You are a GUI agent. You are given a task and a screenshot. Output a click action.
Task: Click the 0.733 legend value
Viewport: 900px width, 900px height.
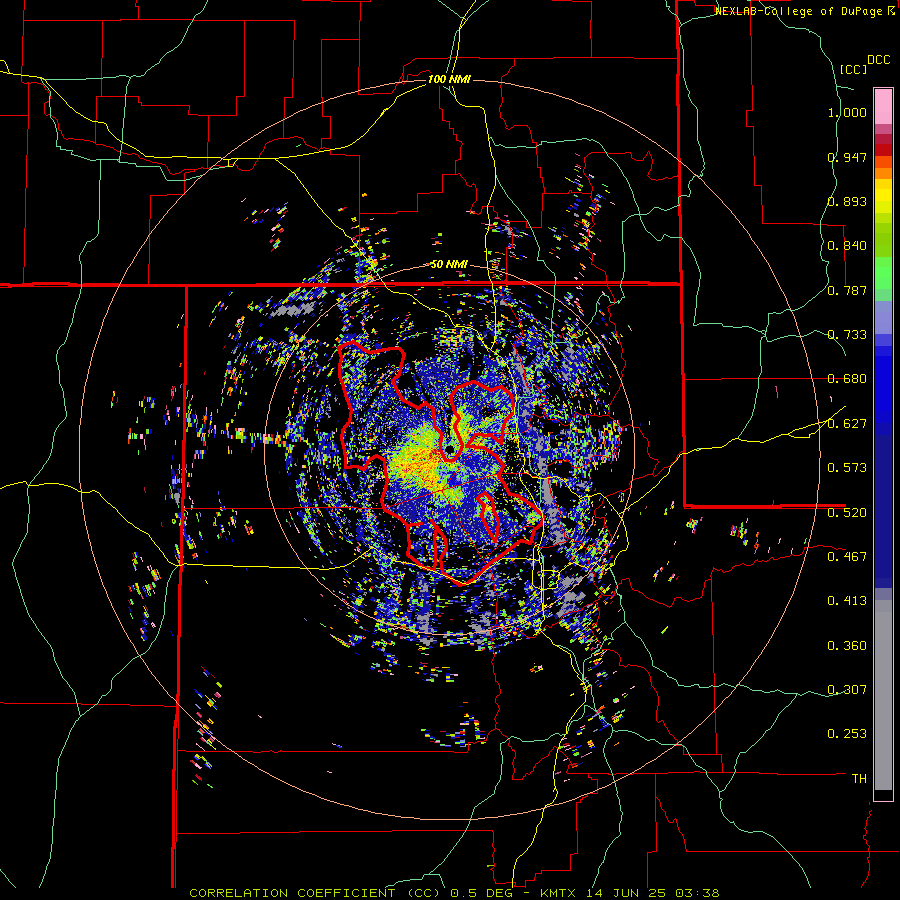coord(847,335)
